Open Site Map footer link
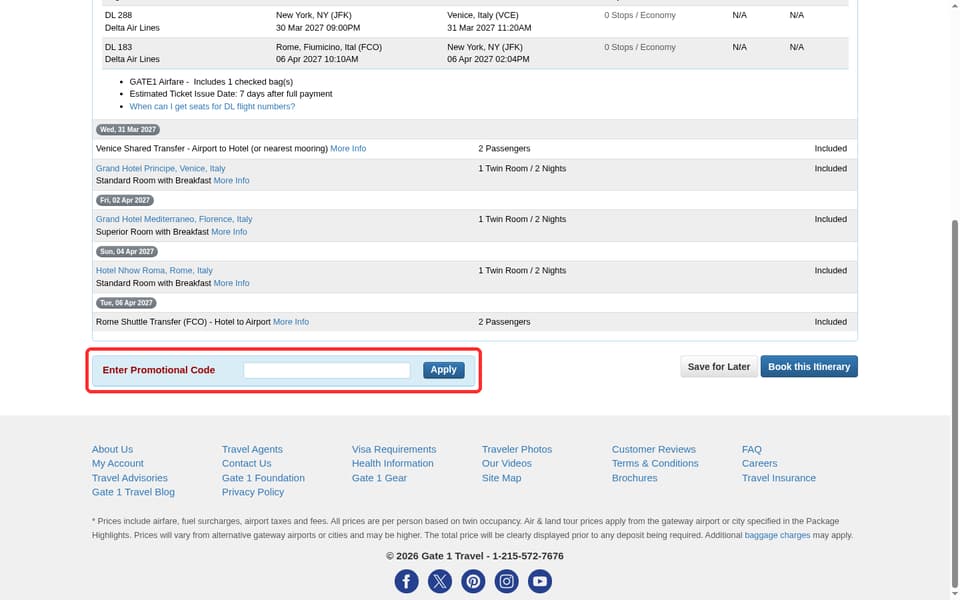The image size is (960, 600). coord(501,478)
